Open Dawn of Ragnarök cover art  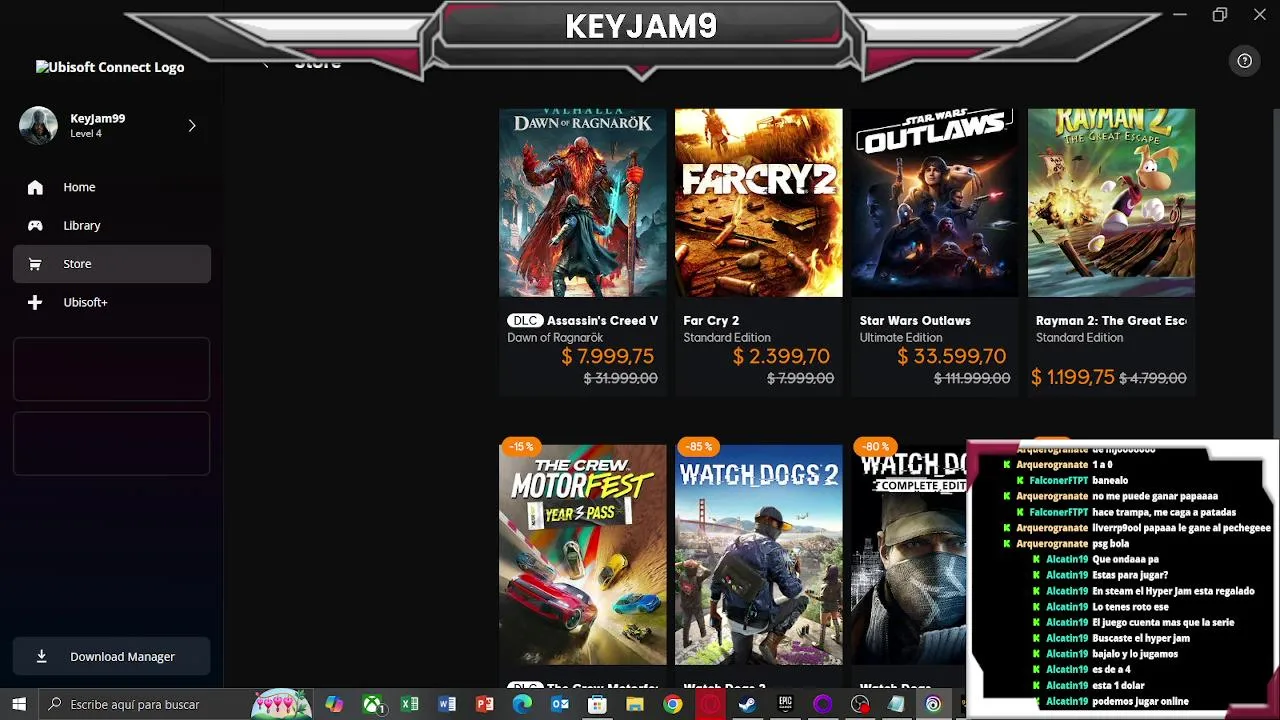click(x=582, y=202)
